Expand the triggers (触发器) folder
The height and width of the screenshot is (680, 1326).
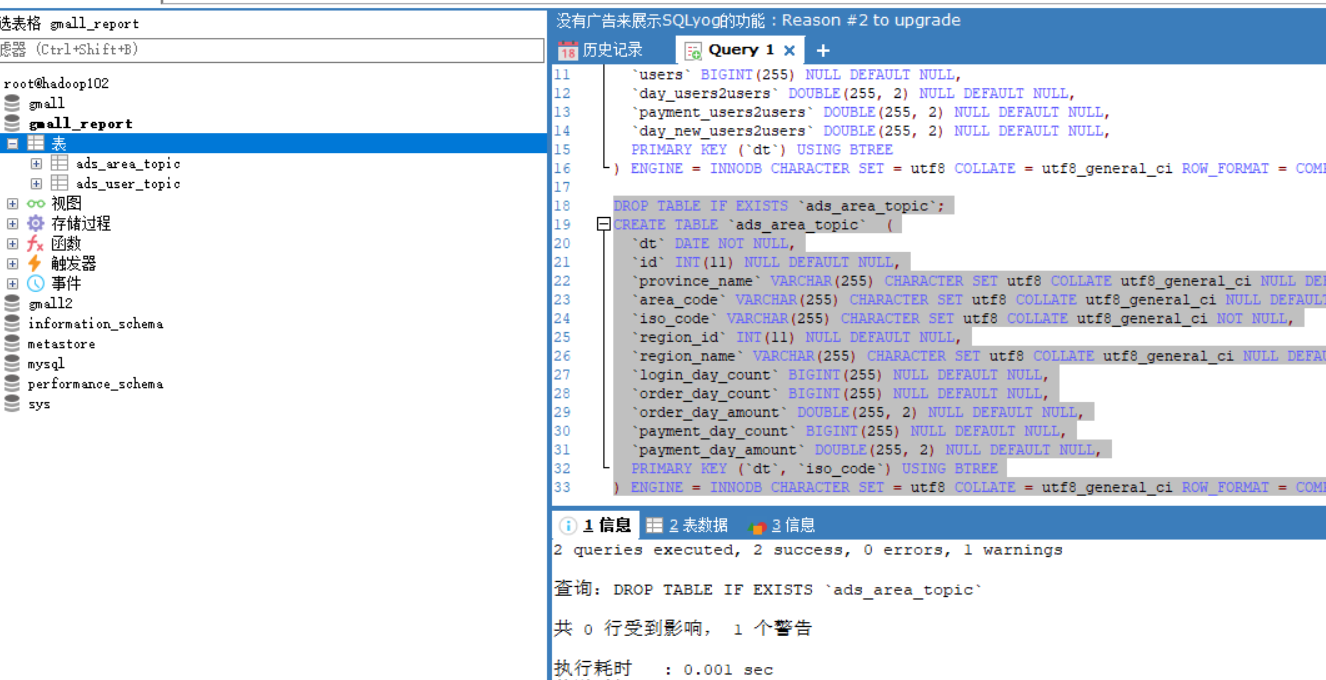12,264
